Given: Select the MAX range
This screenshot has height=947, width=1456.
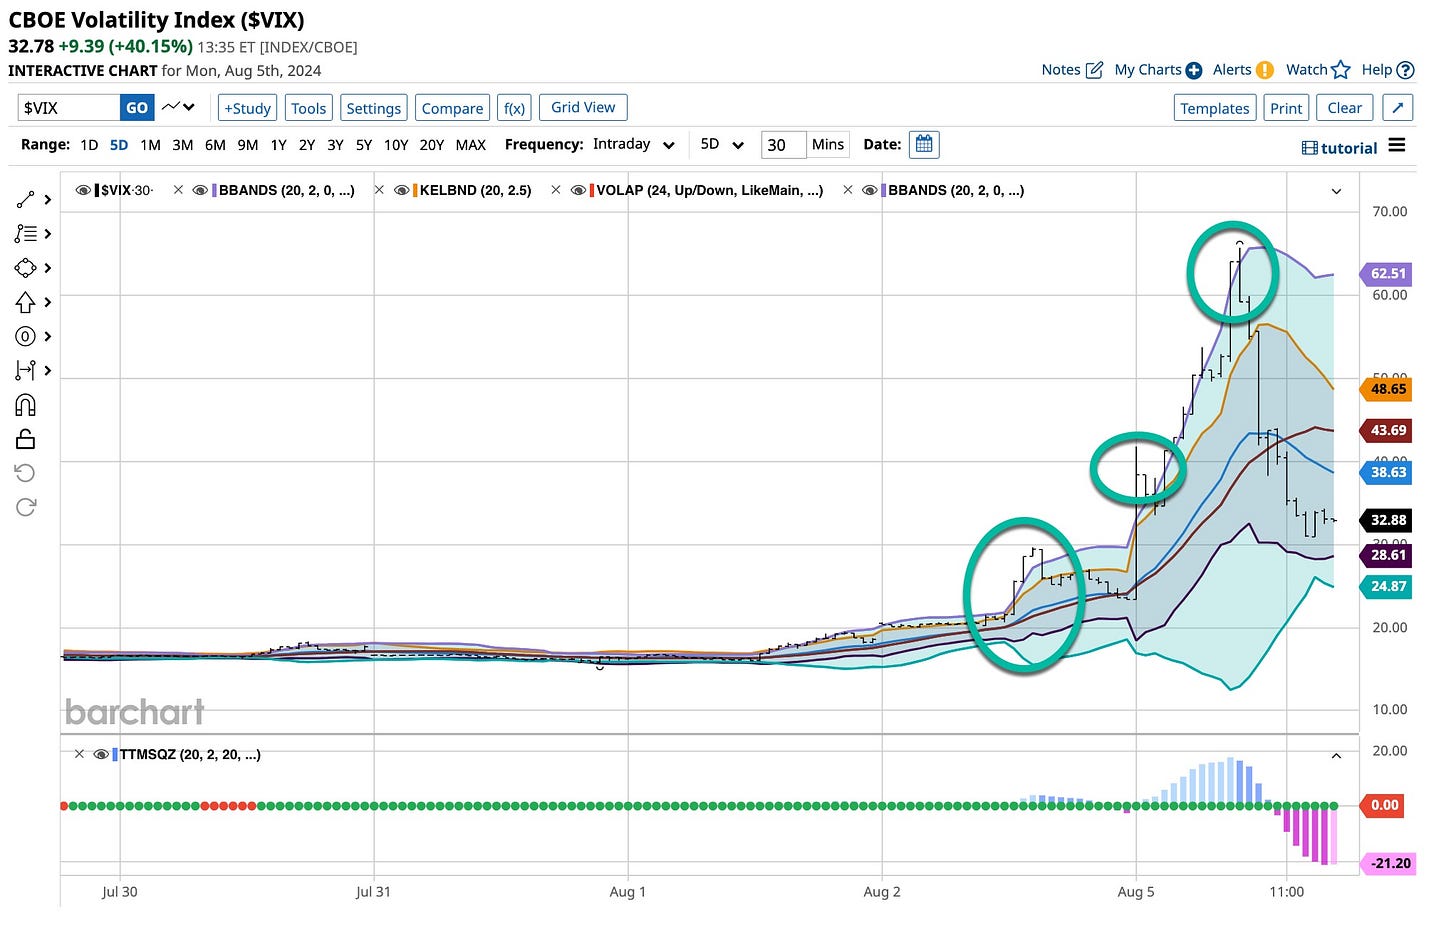Looking at the screenshot, I should point(470,145).
